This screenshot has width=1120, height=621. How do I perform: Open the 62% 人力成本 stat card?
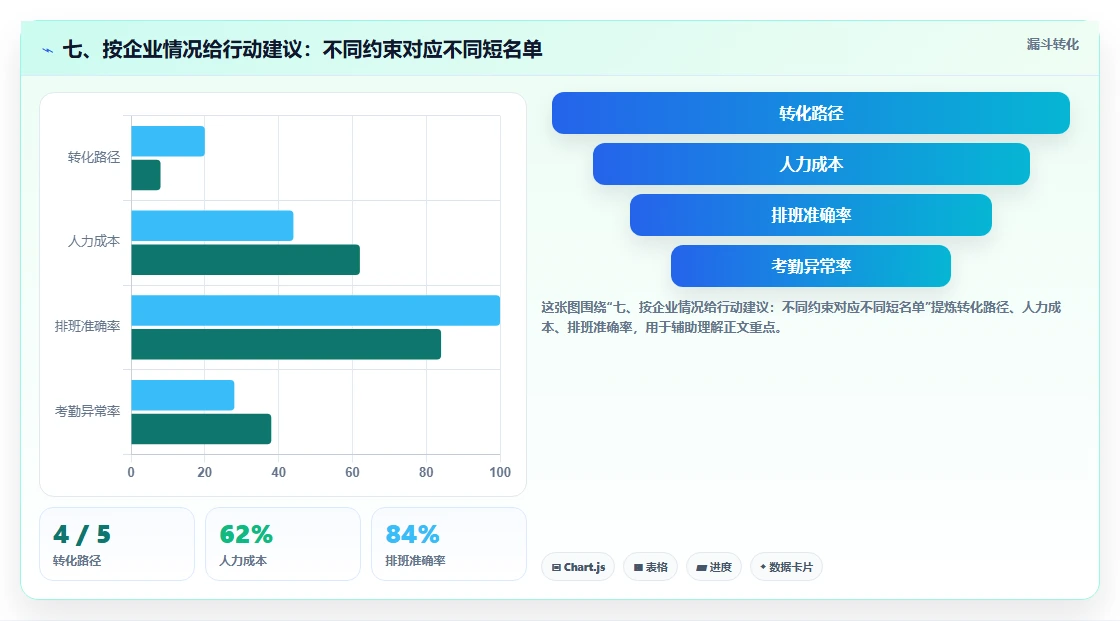pyautogui.click(x=283, y=544)
